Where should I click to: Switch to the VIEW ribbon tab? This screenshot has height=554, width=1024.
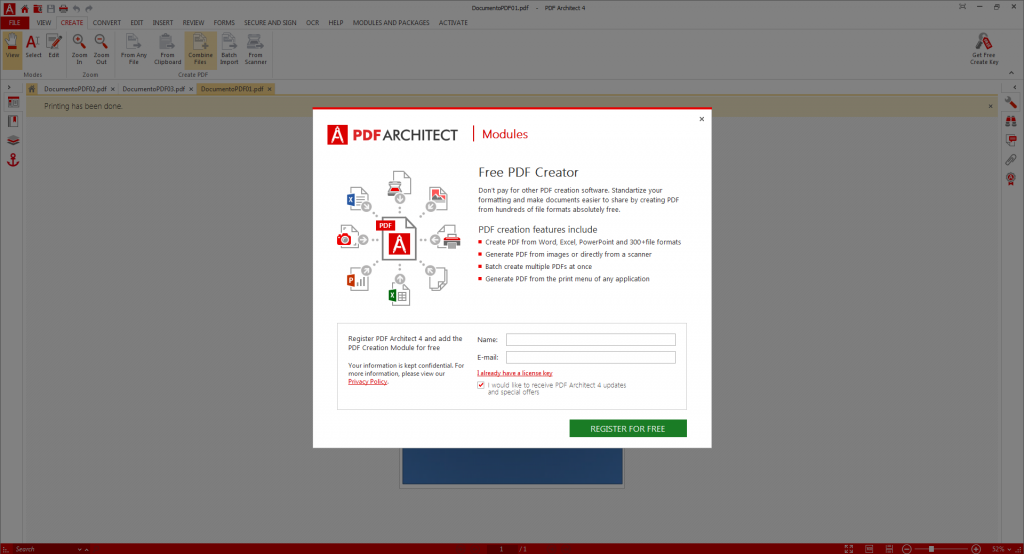pyautogui.click(x=44, y=22)
